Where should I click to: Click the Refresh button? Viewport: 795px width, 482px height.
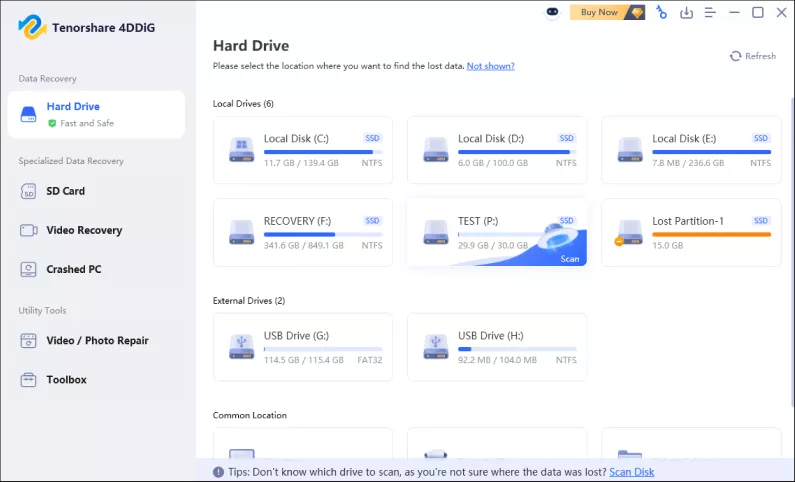pyautogui.click(x=753, y=56)
